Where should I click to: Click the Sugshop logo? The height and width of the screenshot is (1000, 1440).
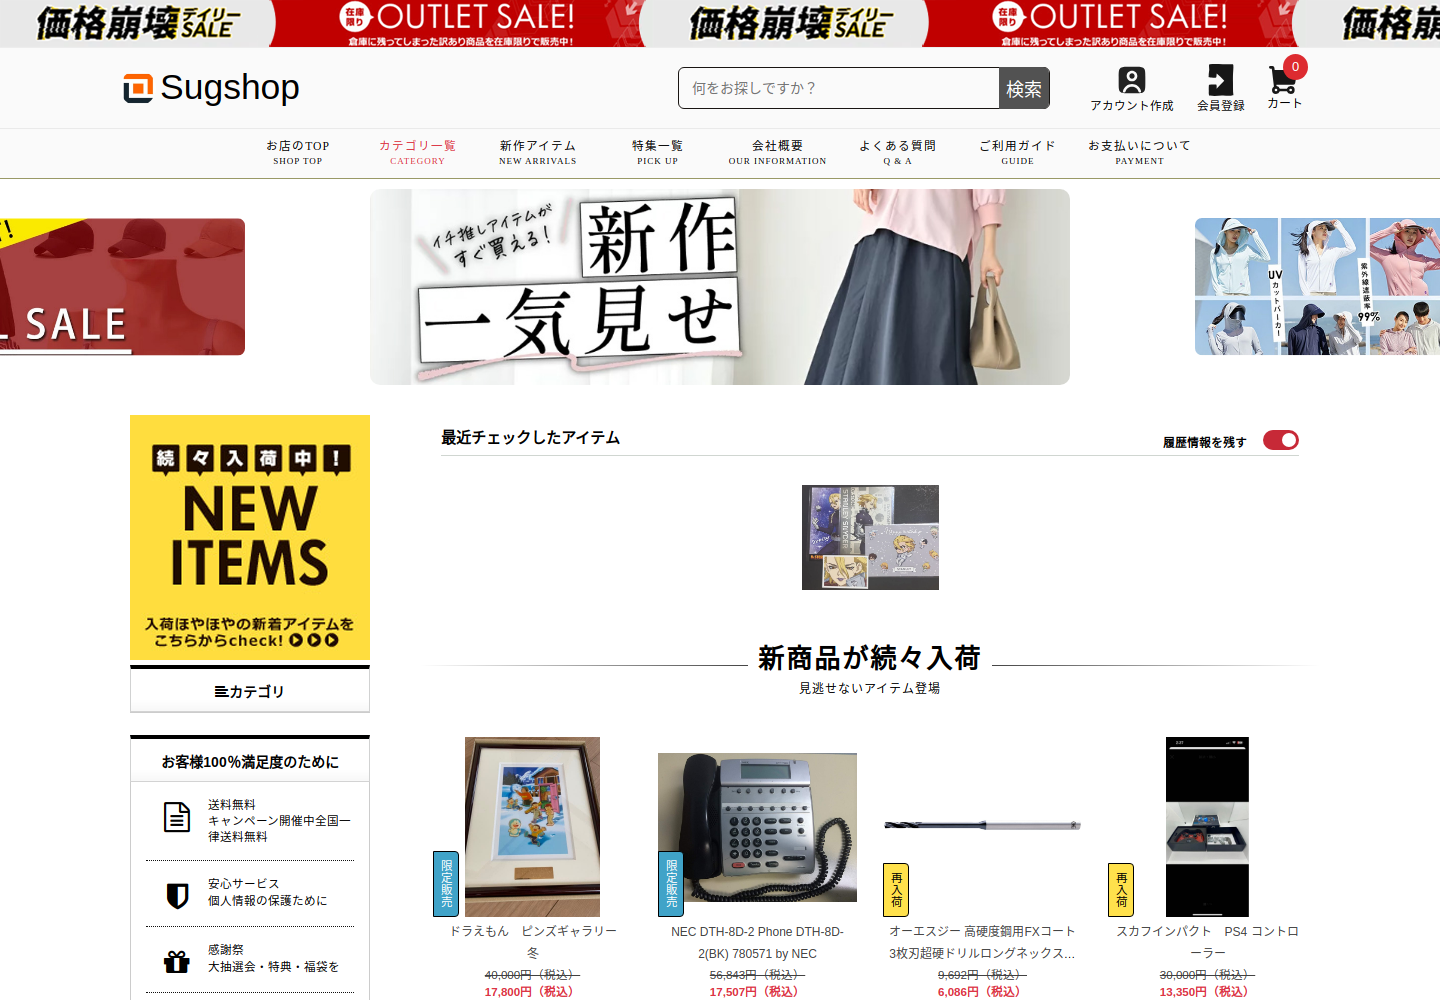tap(211, 88)
